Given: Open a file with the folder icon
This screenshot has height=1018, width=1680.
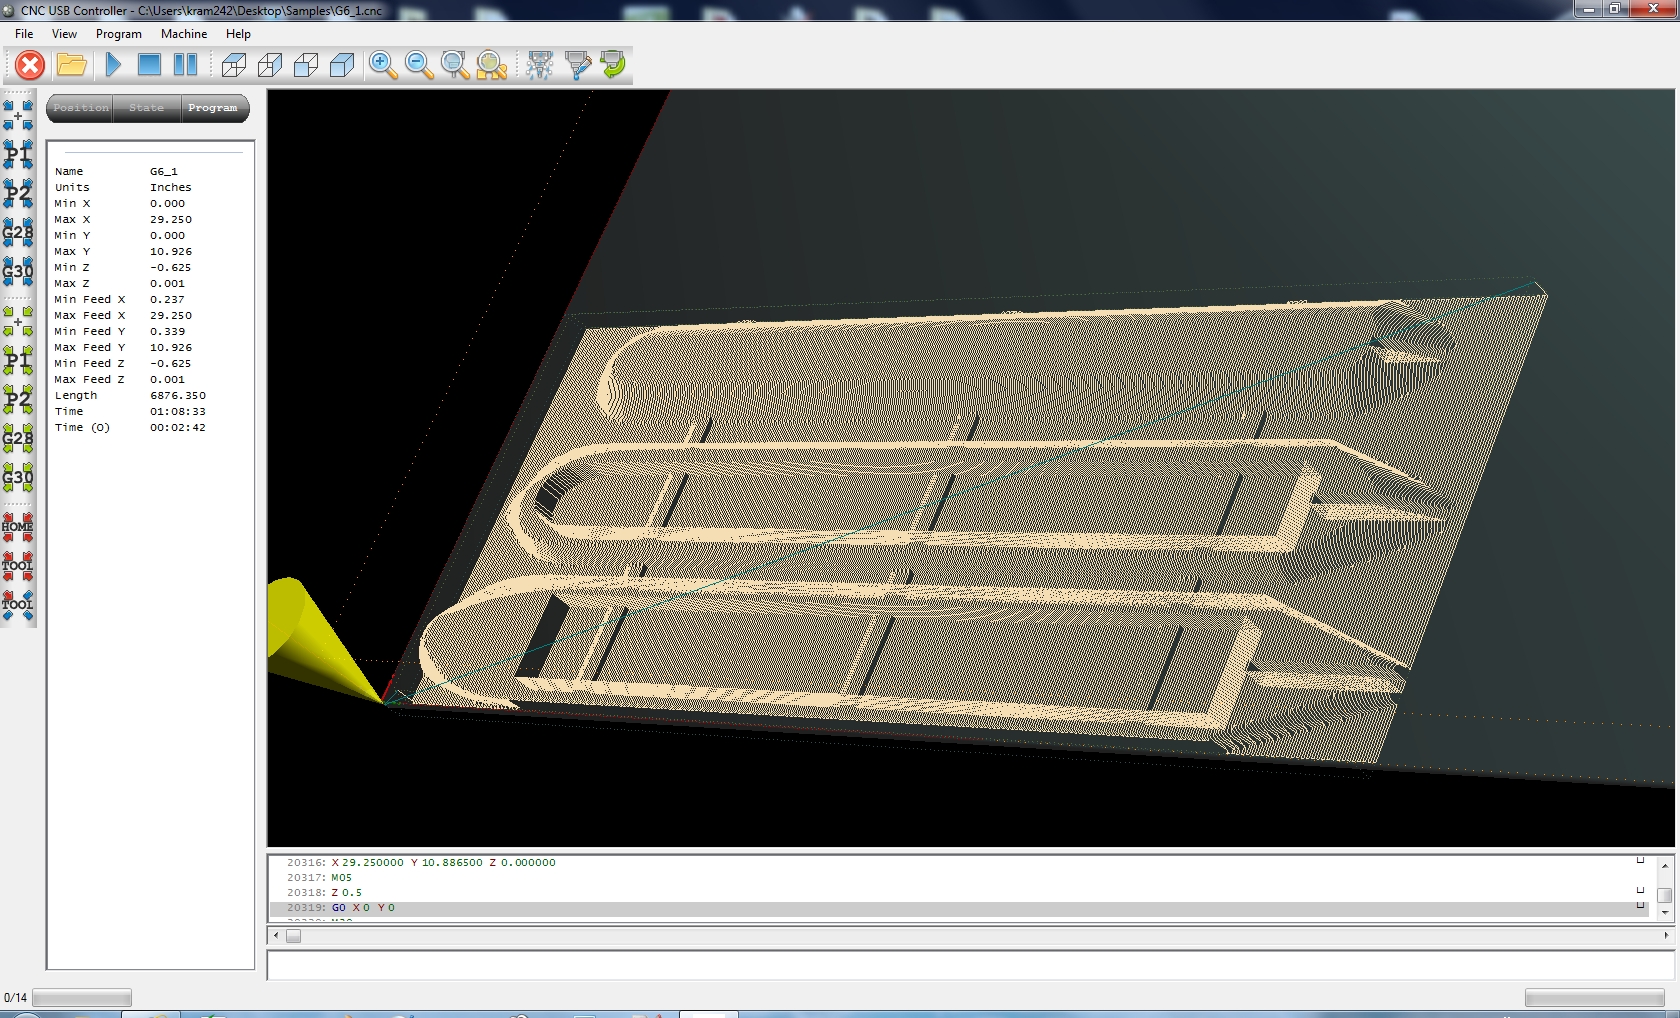Looking at the screenshot, I should [71, 66].
